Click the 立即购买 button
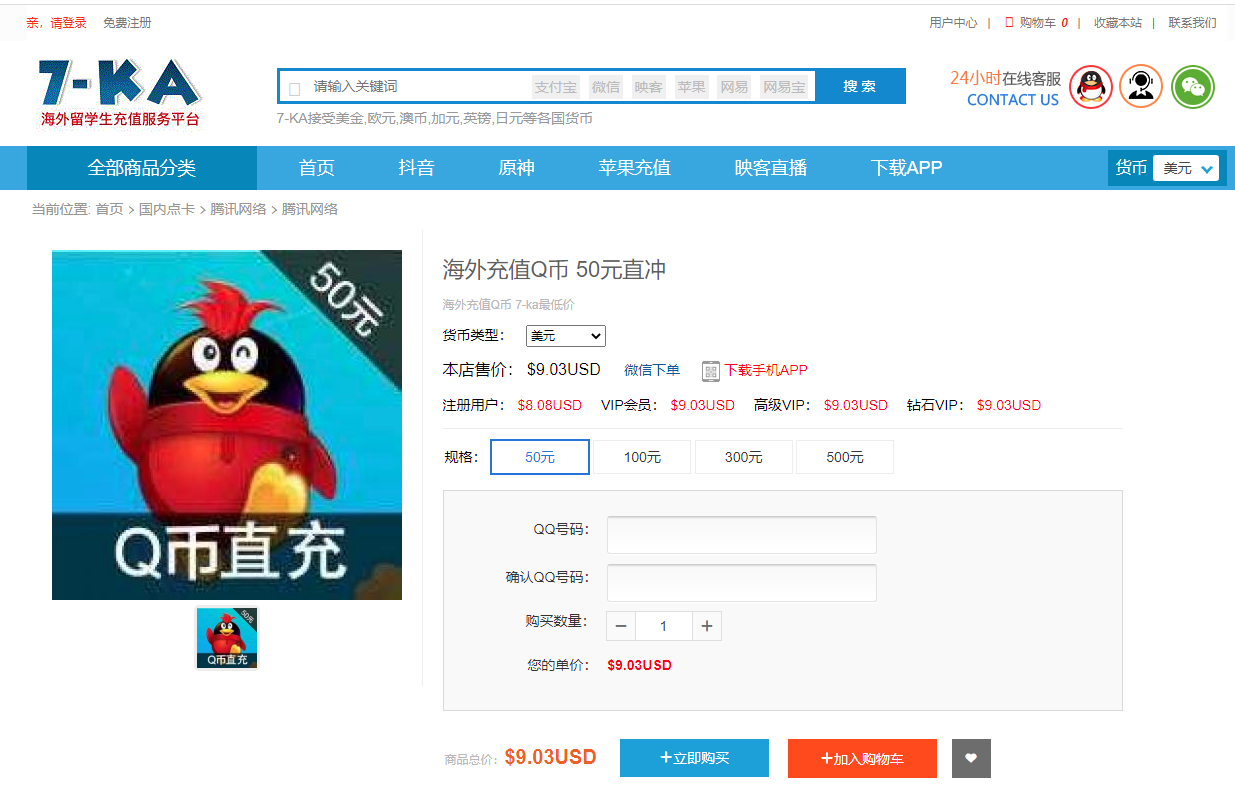Screen dimensions: 1235x799 tap(694, 758)
